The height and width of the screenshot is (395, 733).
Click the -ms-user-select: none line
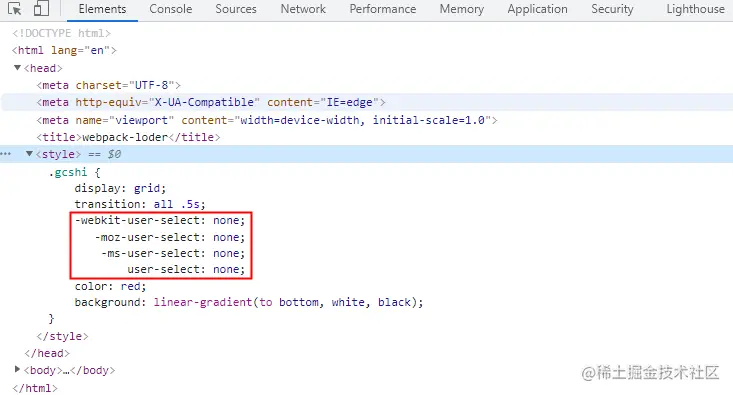(x=173, y=253)
